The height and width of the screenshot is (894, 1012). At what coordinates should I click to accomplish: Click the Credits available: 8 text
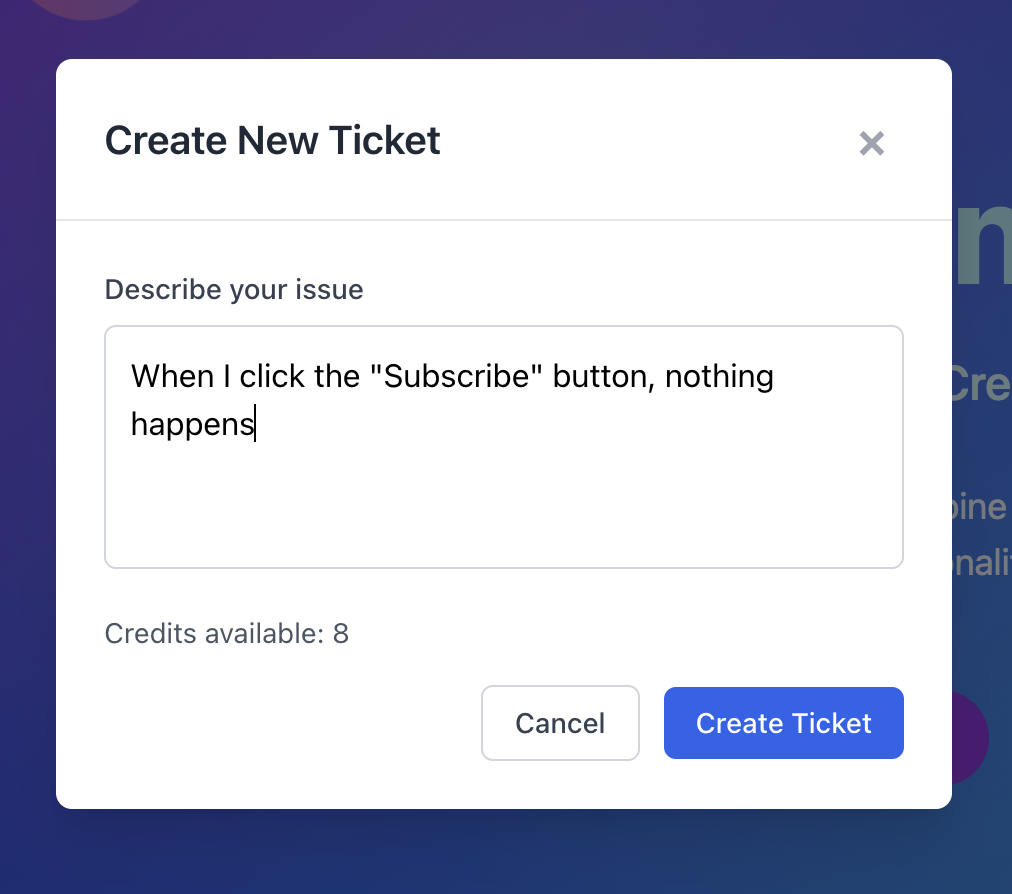point(226,633)
